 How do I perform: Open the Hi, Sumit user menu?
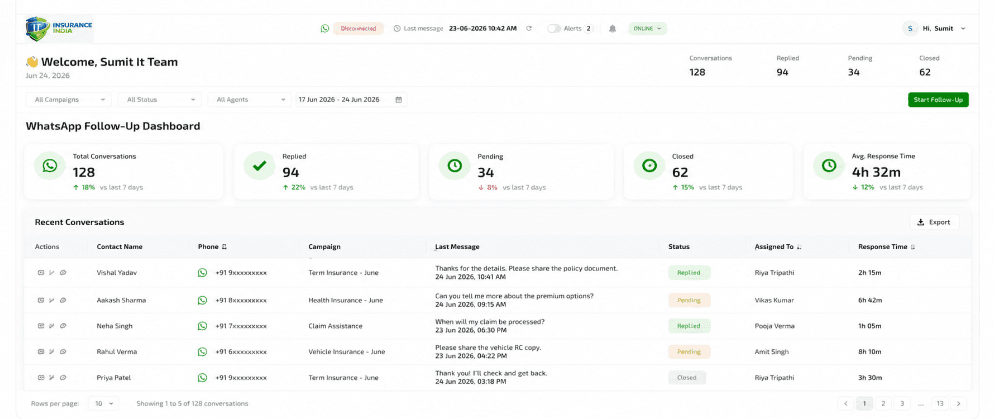coord(934,29)
